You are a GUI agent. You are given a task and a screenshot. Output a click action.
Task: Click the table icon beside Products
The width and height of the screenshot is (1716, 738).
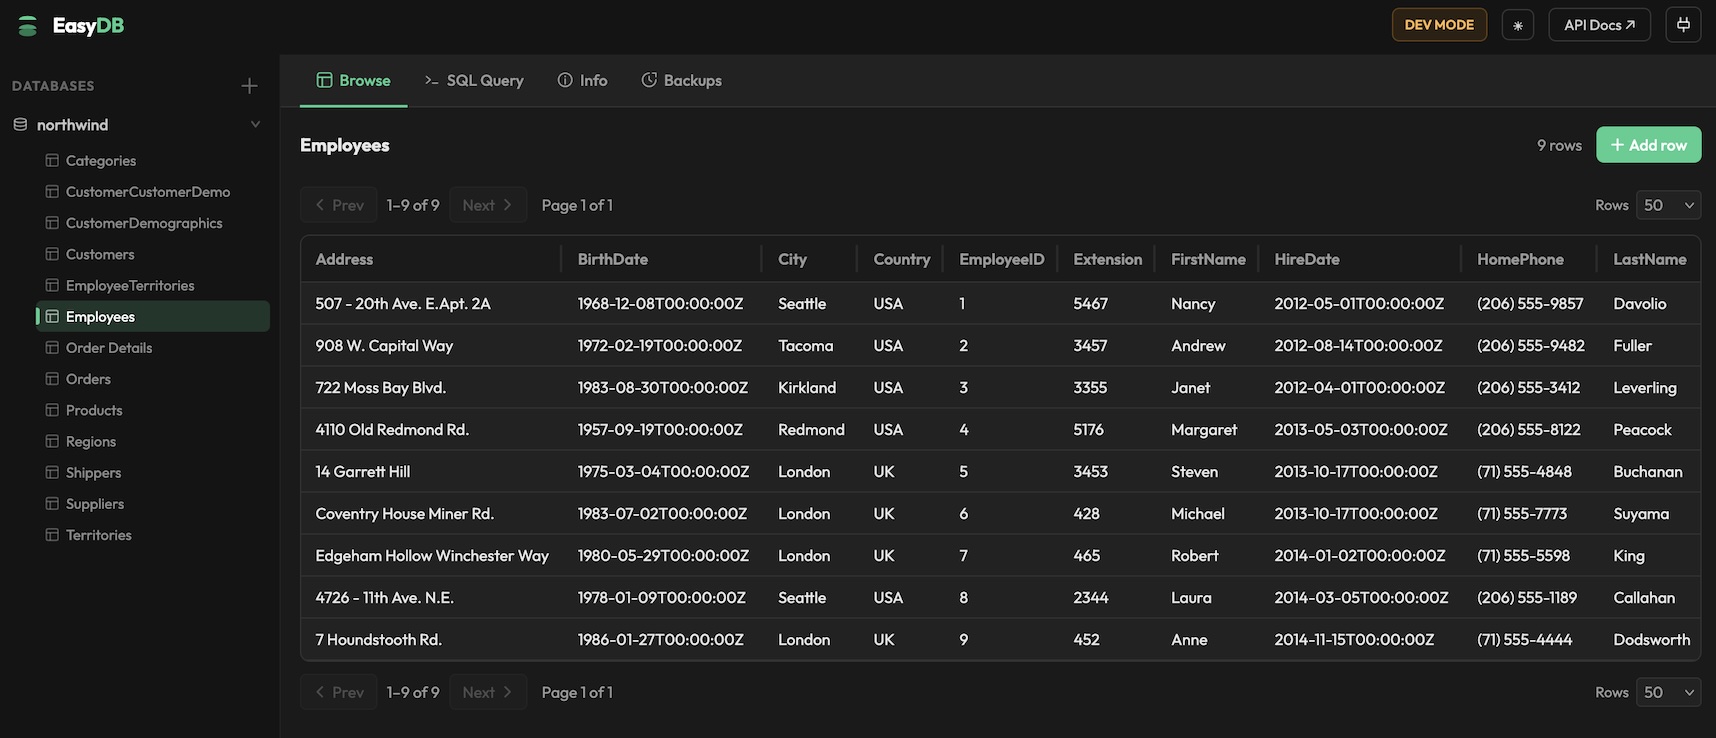[x=52, y=410]
